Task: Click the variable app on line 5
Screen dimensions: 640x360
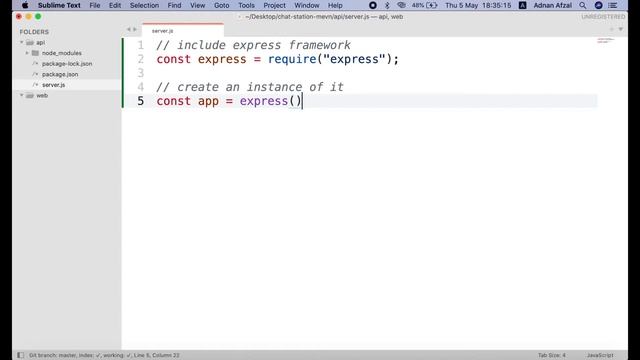Action: [208, 101]
